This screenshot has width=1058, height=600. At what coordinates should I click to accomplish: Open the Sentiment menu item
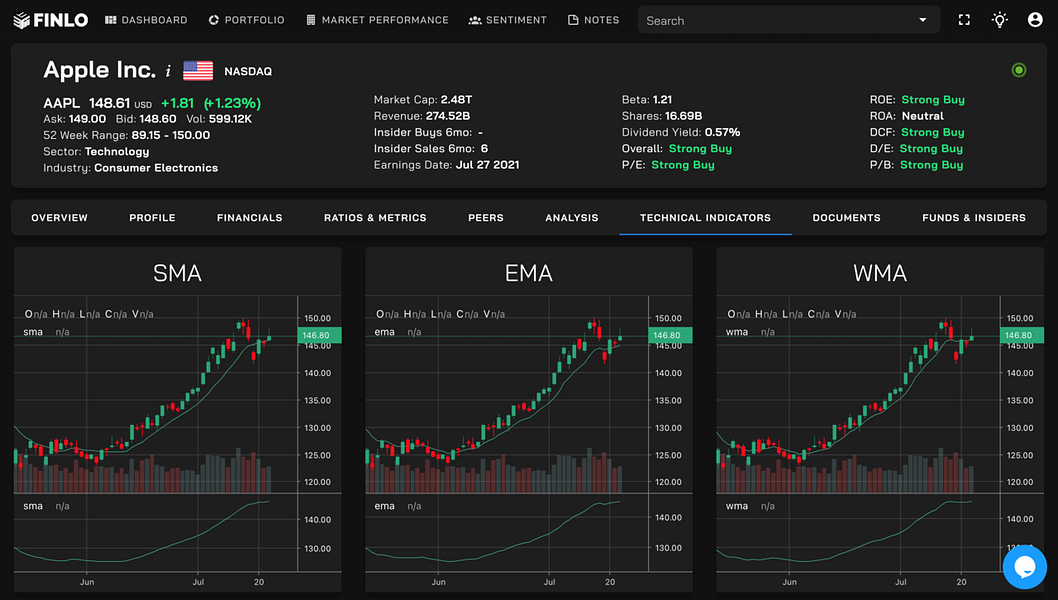click(x=507, y=20)
